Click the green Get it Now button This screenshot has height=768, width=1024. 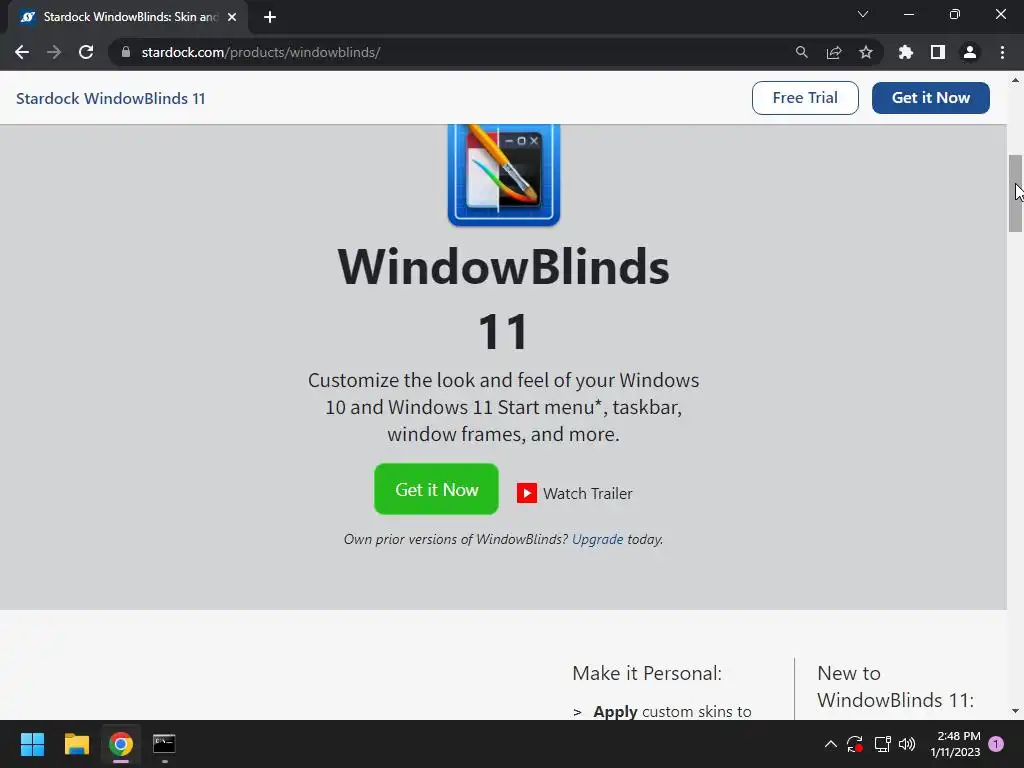tap(436, 489)
